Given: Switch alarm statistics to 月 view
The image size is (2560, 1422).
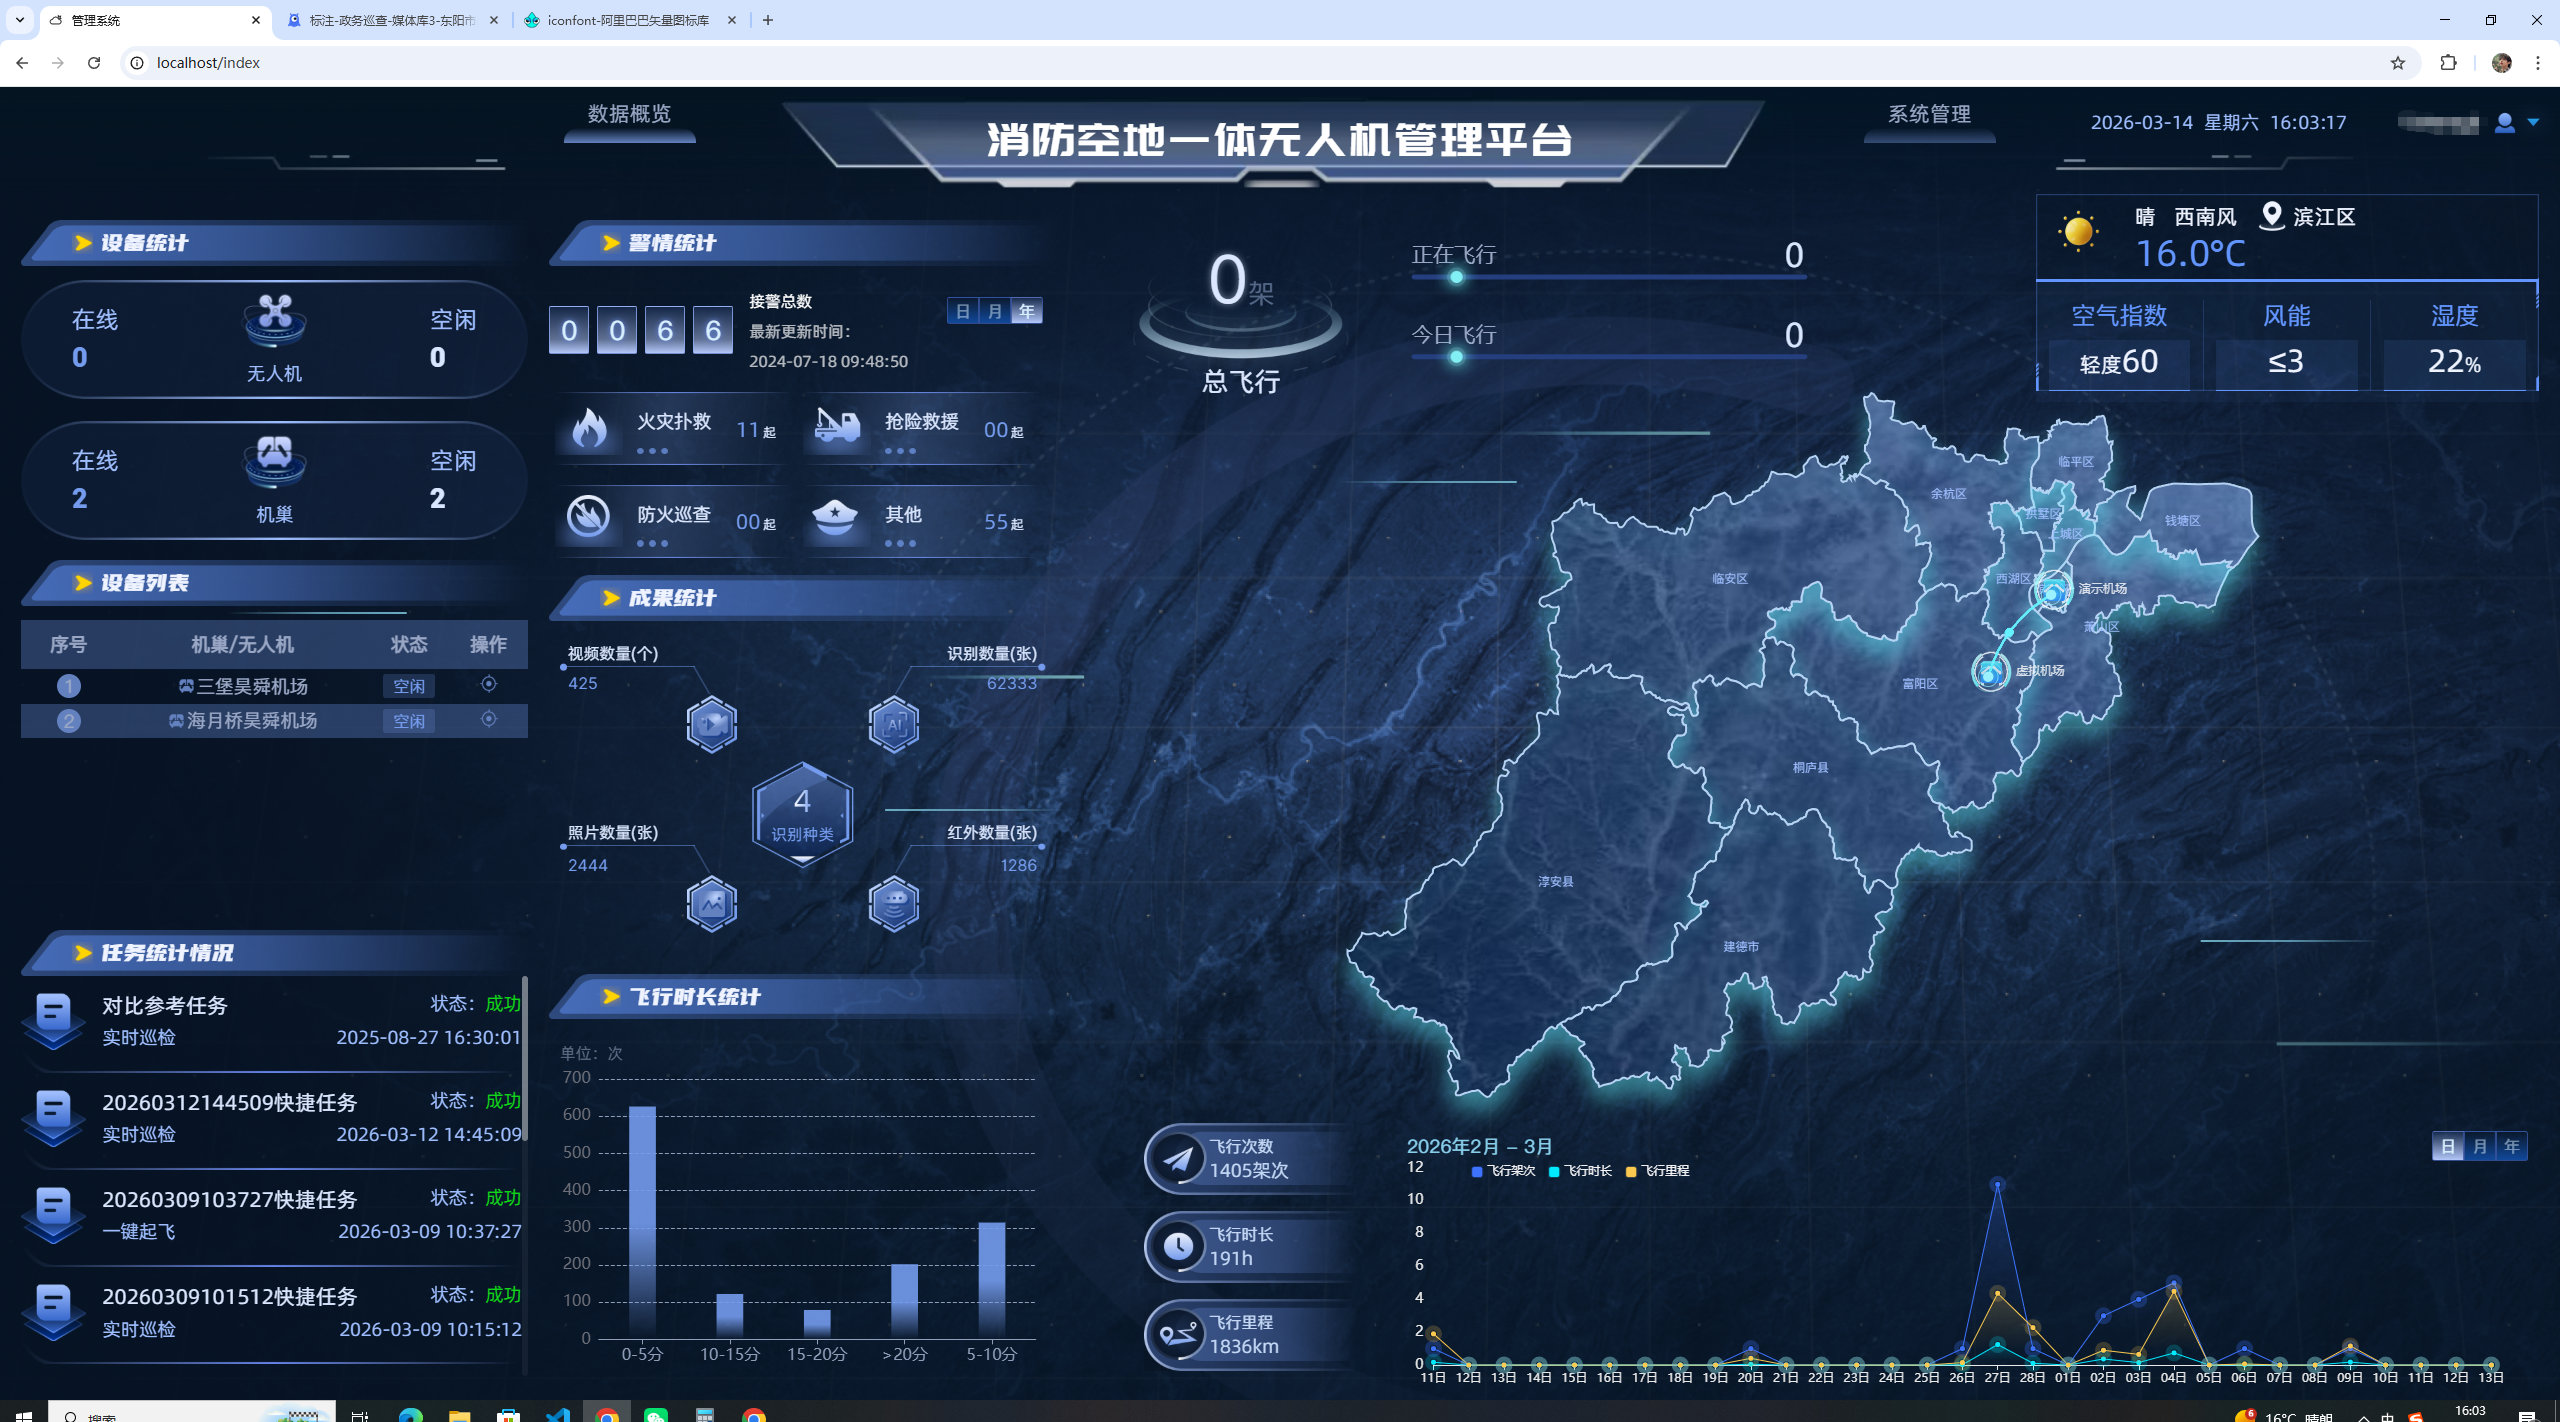Looking at the screenshot, I should [995, 312].
